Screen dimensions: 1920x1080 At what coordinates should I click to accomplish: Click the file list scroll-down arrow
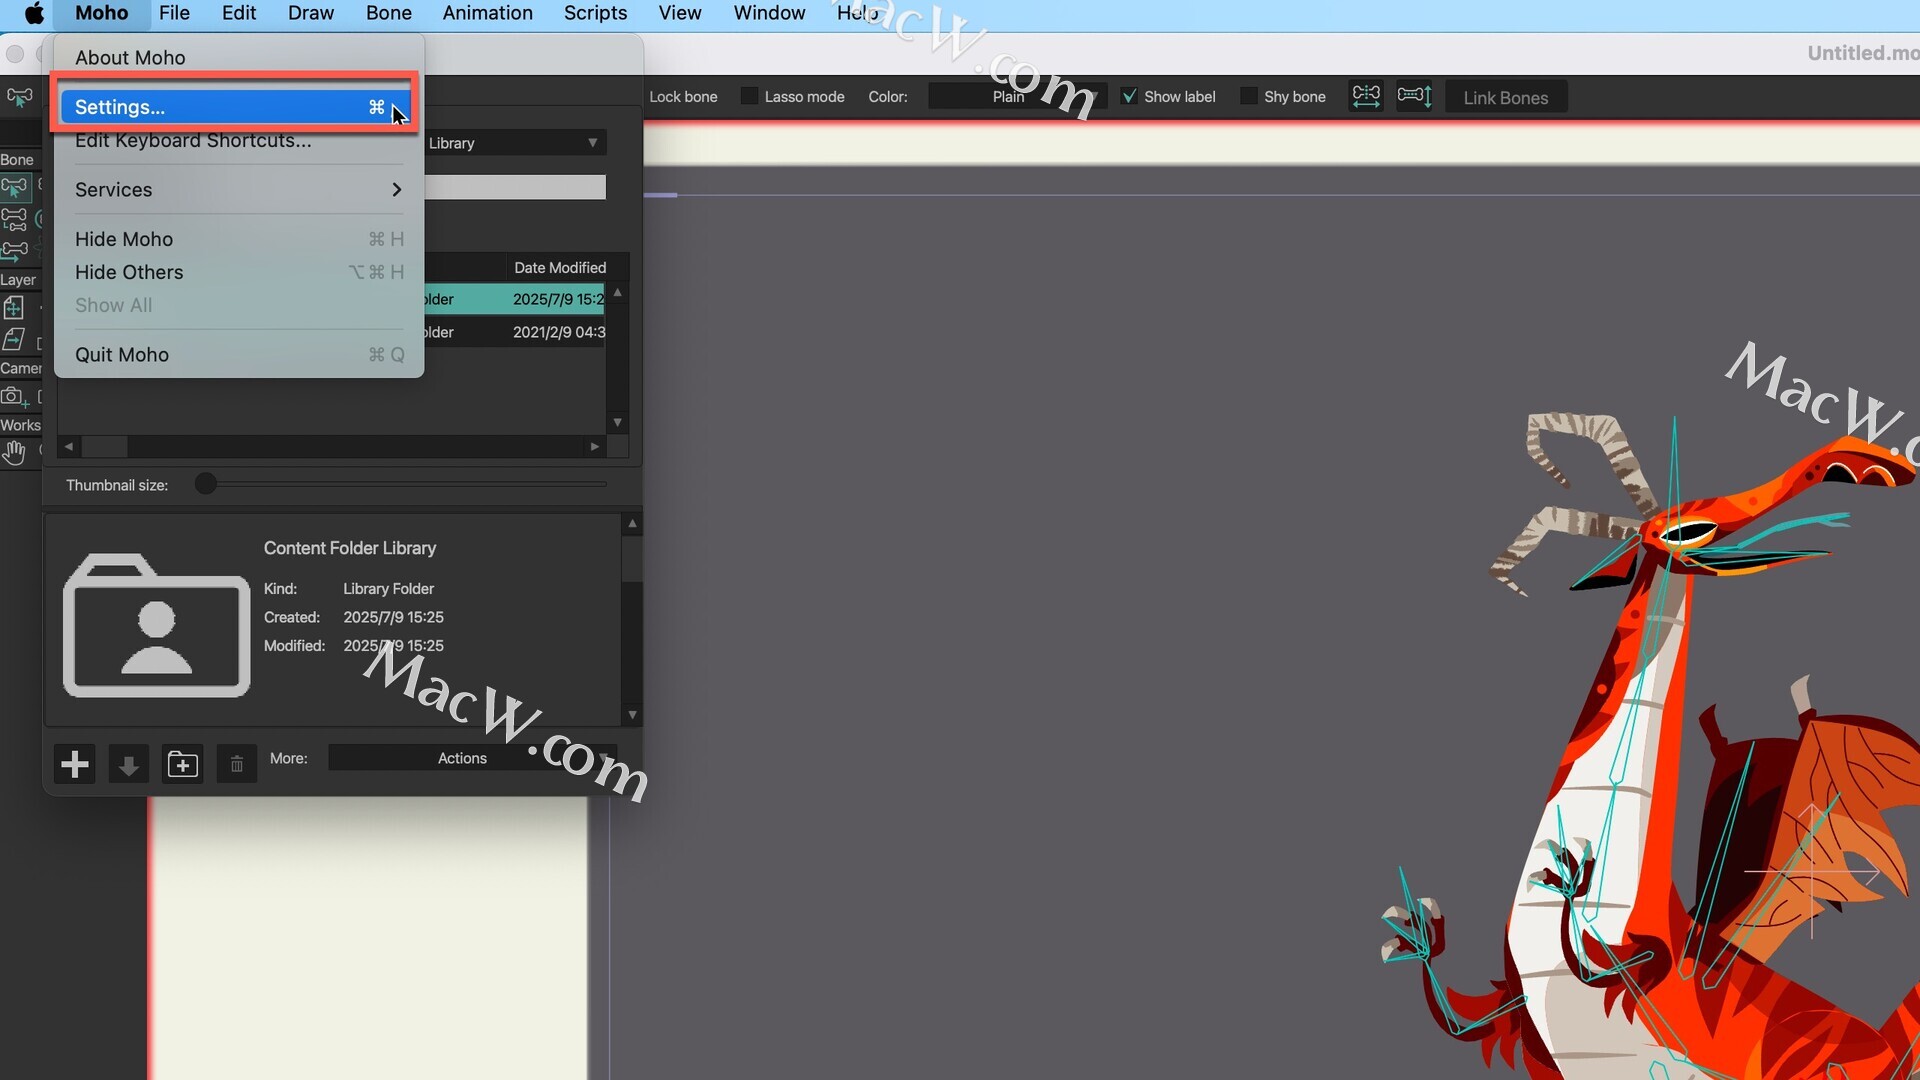(618, 422)
